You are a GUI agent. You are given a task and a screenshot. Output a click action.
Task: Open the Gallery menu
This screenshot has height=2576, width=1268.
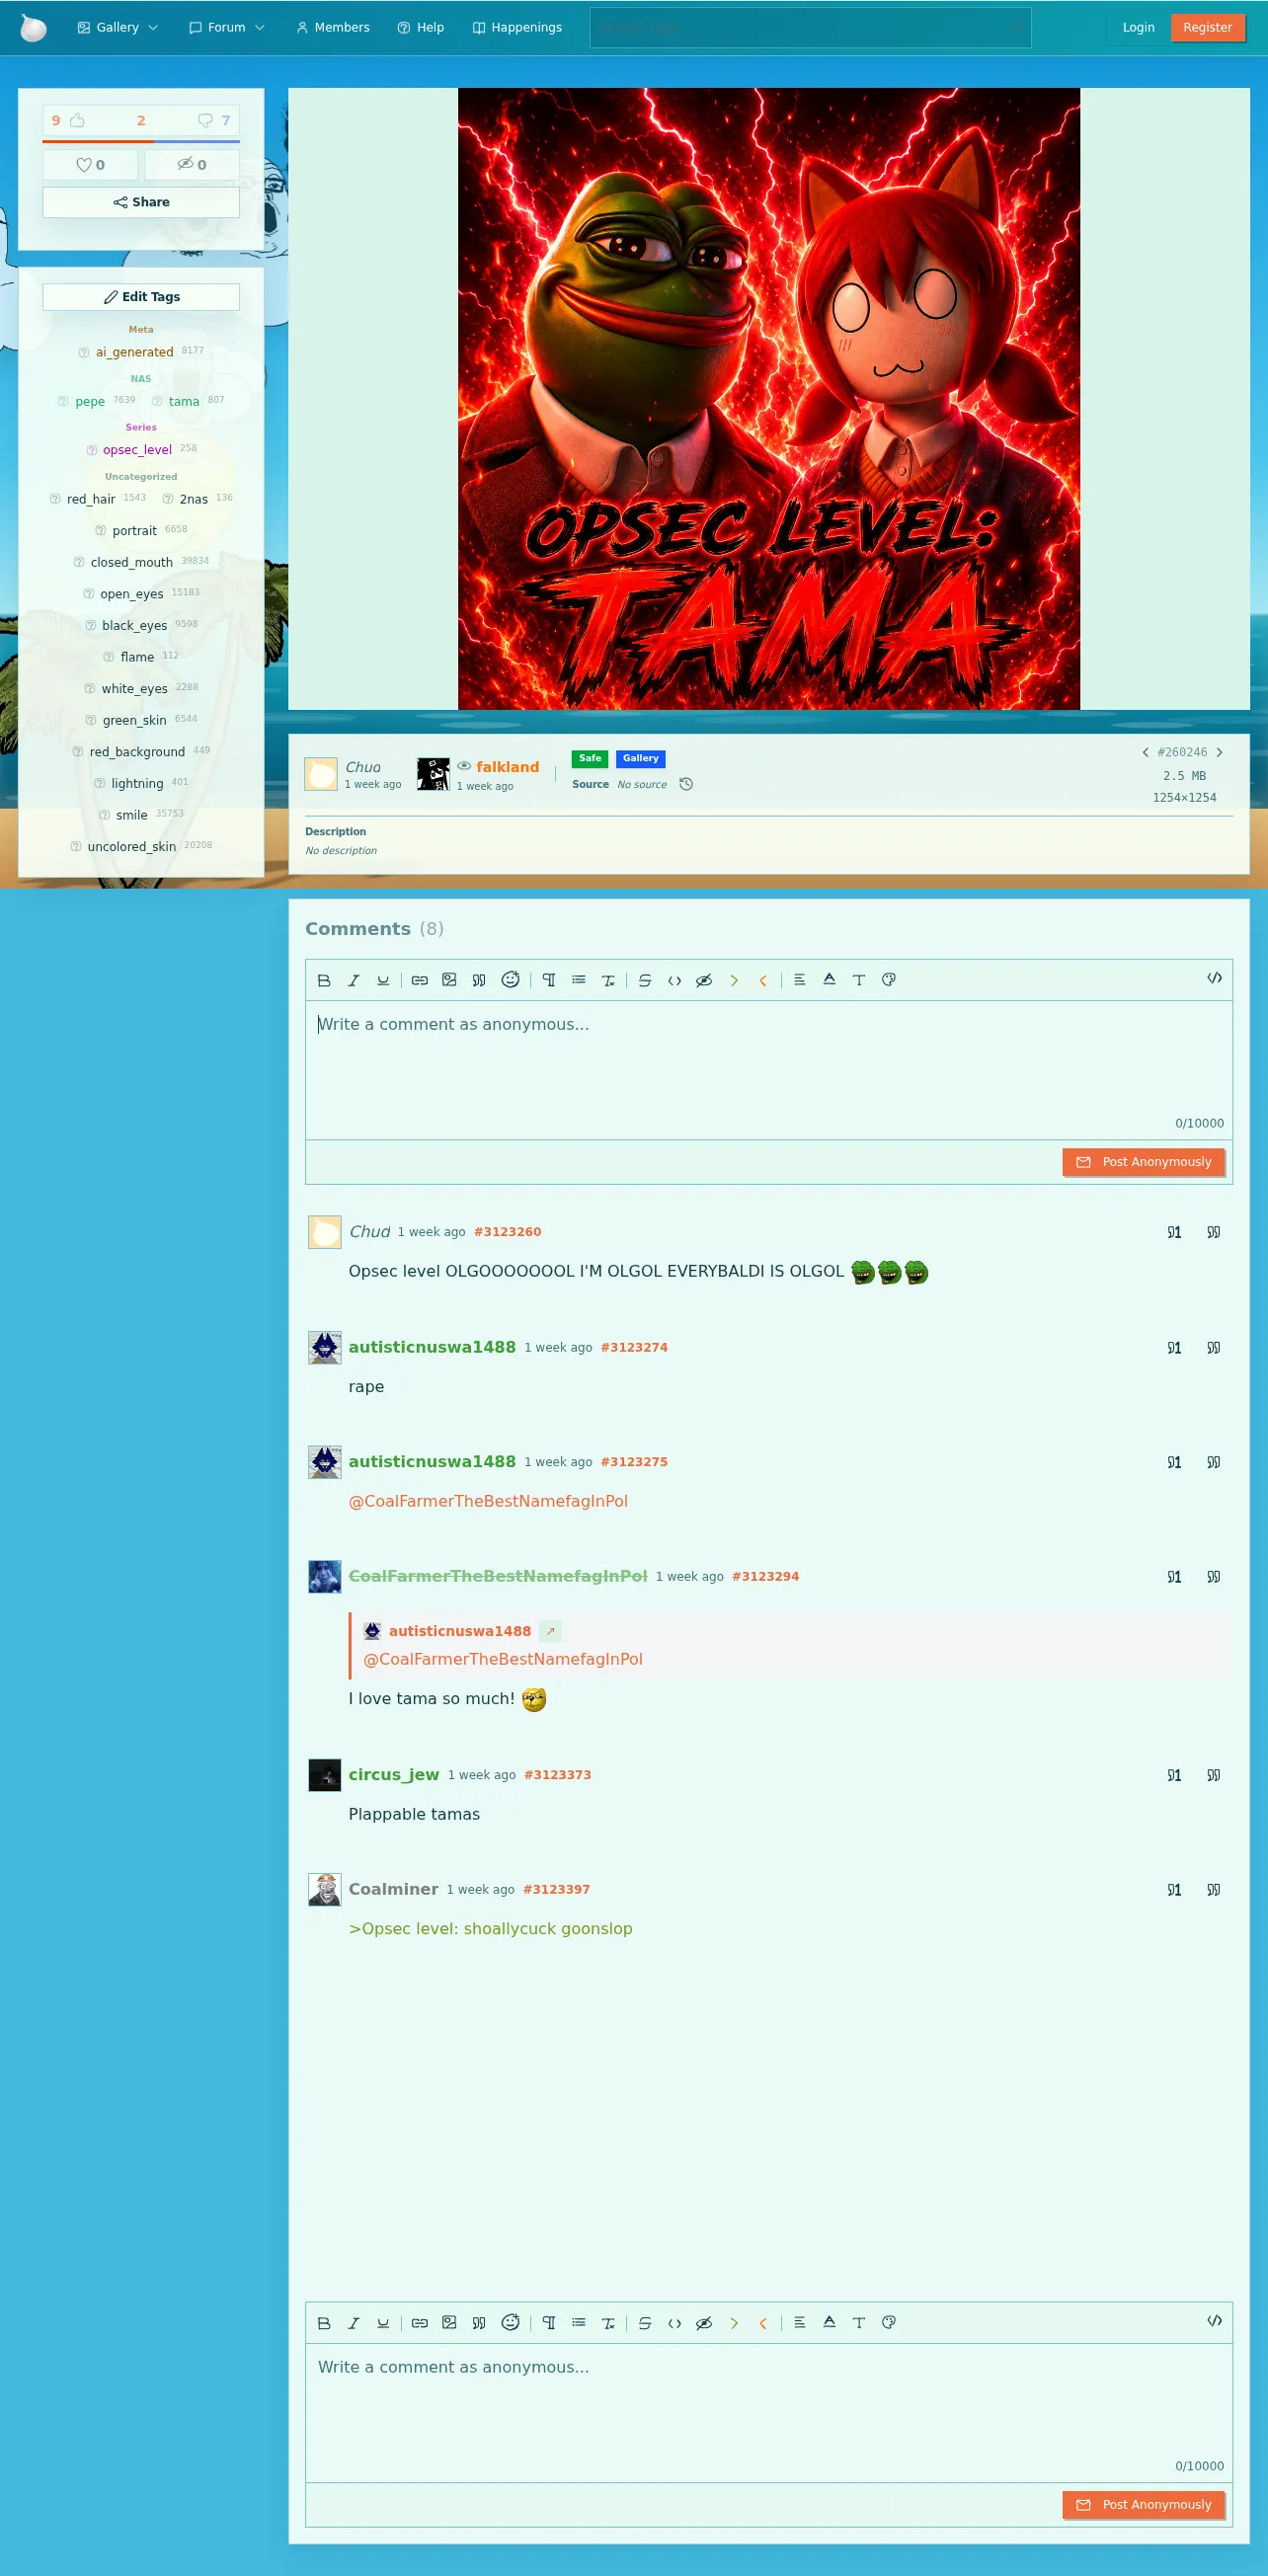pos(117,28)
